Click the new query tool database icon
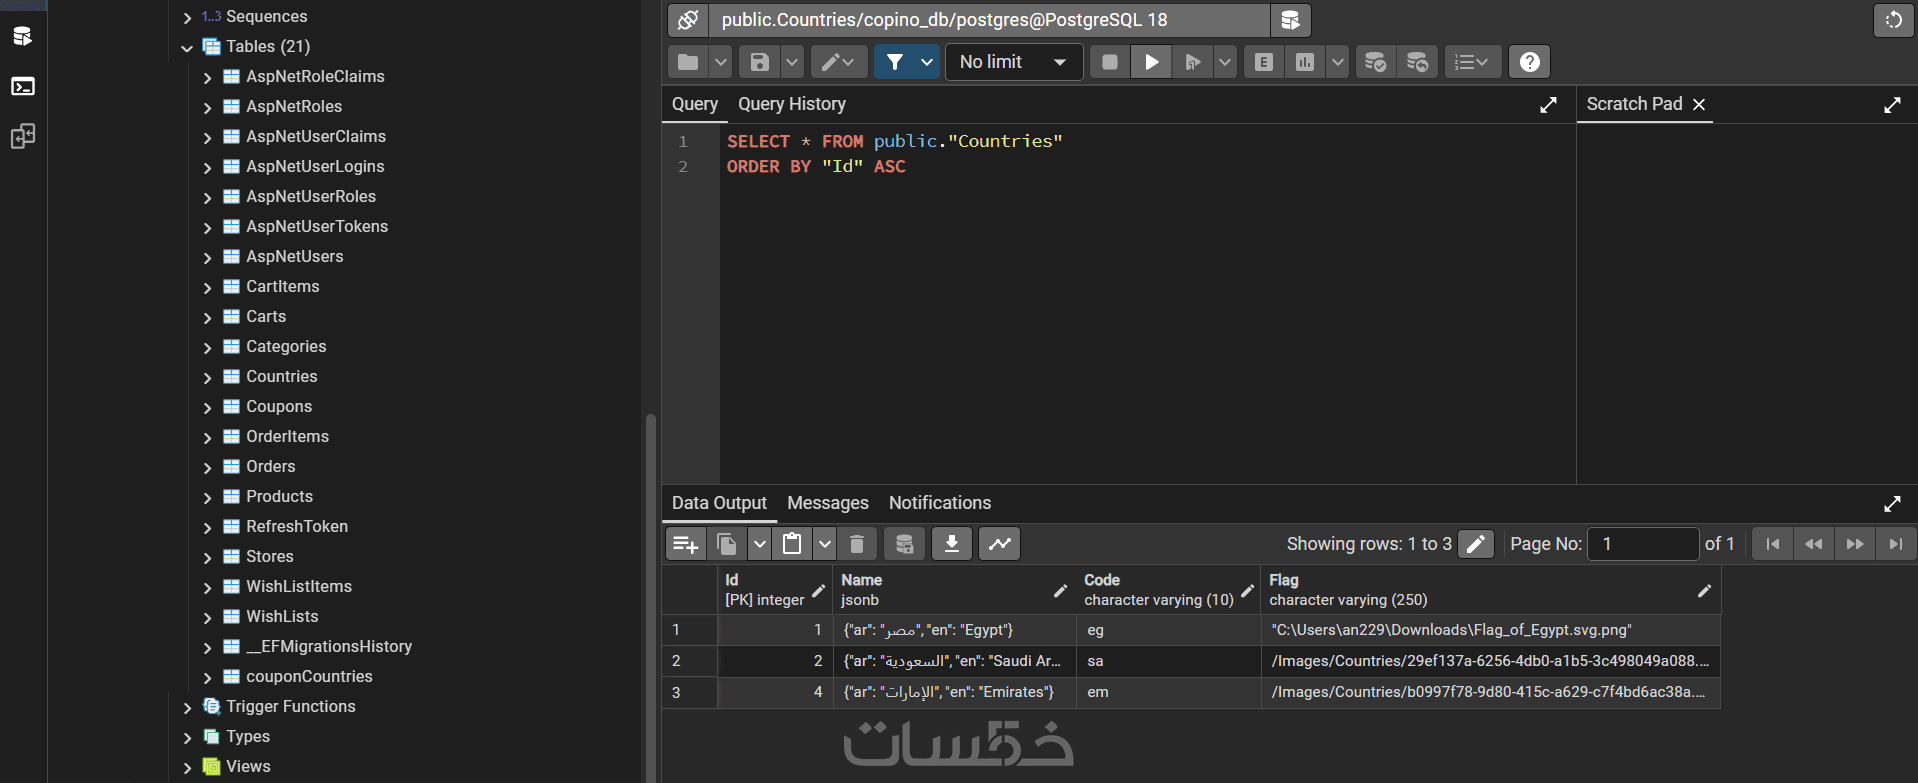 [1290, 20]
